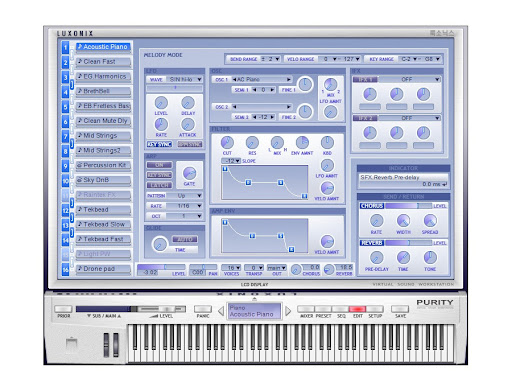
Task: Enable the arpeggiator LATCH button
Action: (x=159, y=185)
